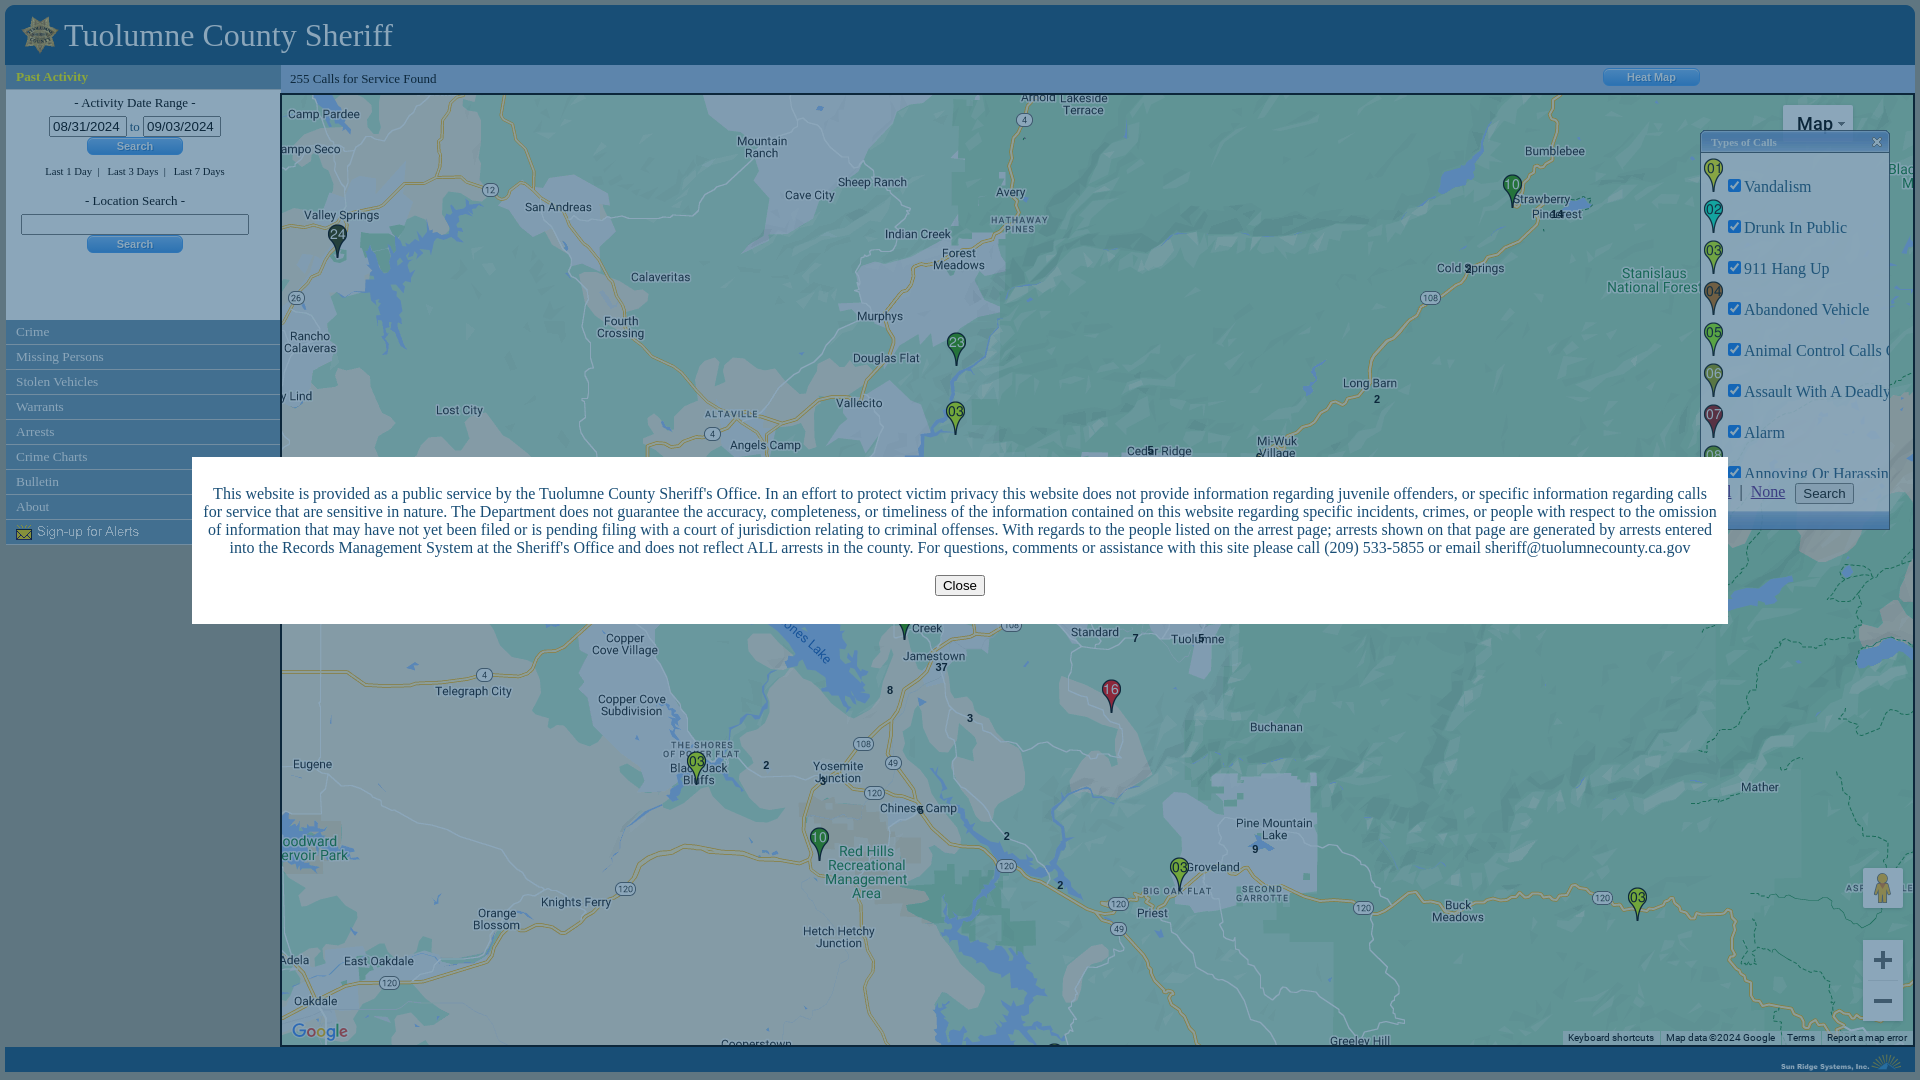This screenshot has width=1920, height=1080.
Task: Open the Stolen Vehicles menu item
Action: click(143, 382)
